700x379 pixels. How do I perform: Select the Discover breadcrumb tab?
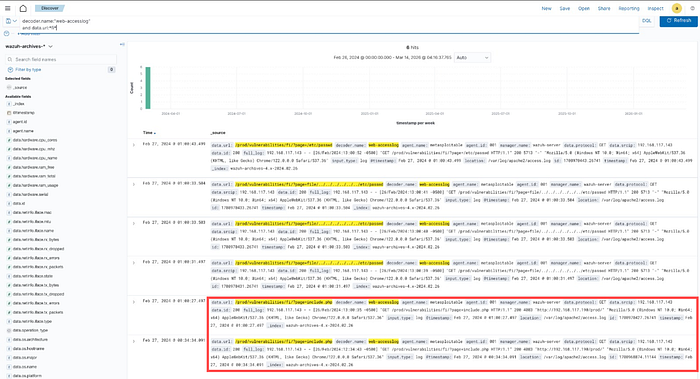pos(50,8)
